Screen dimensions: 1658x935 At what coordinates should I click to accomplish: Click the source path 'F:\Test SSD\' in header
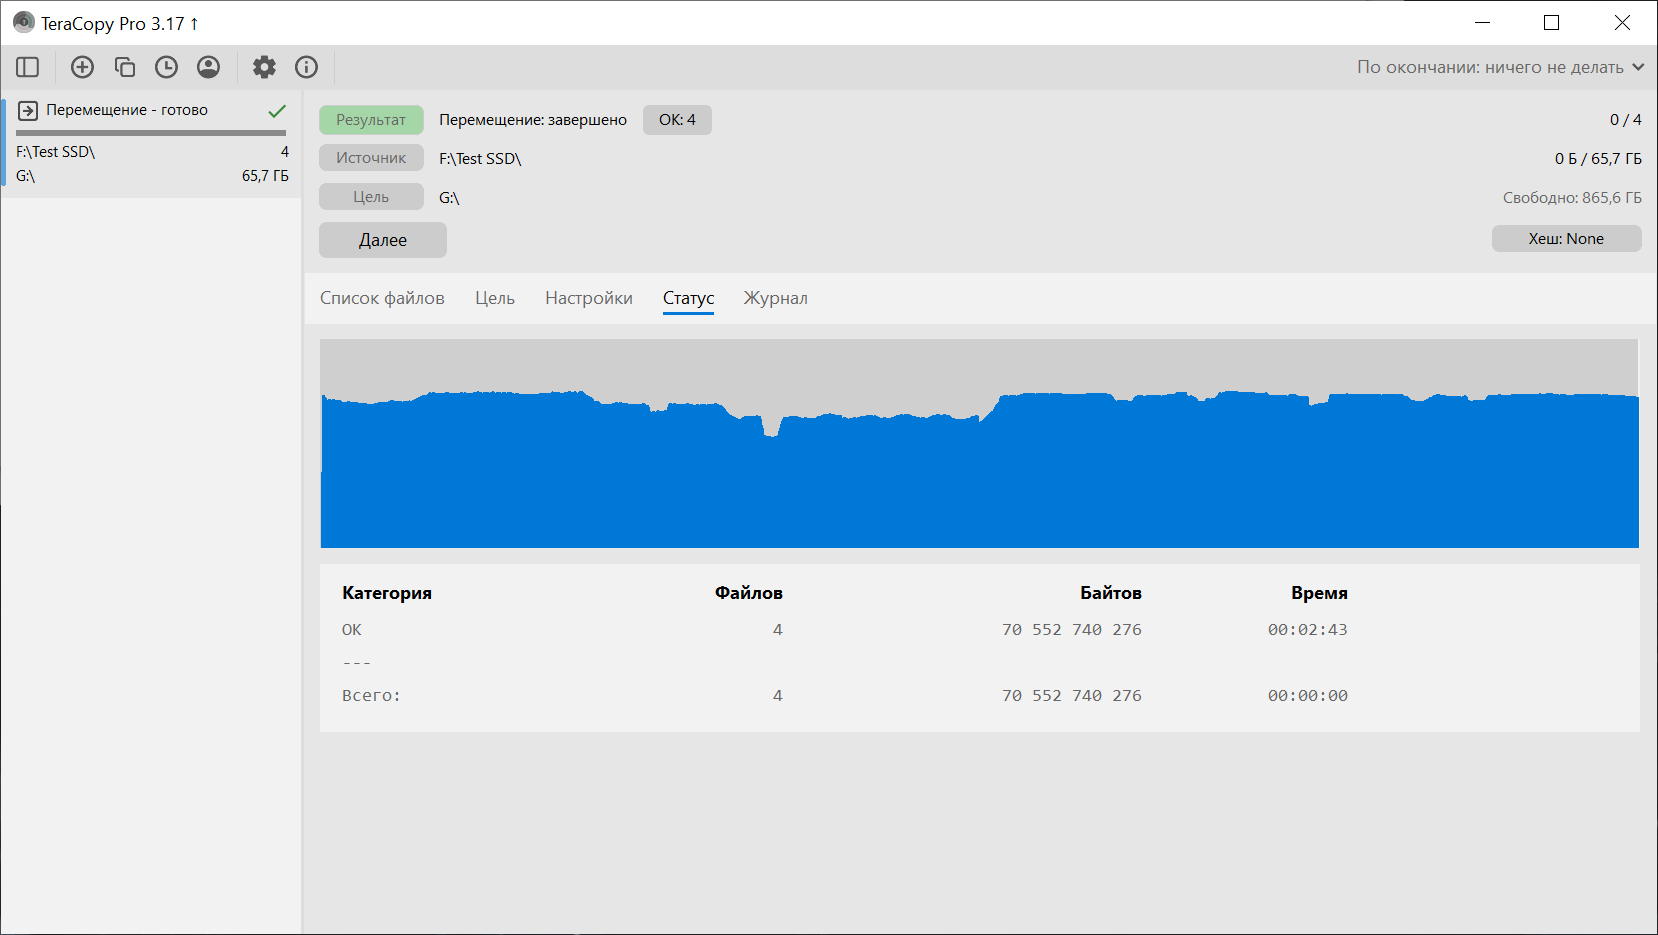(x=480, y=159)
